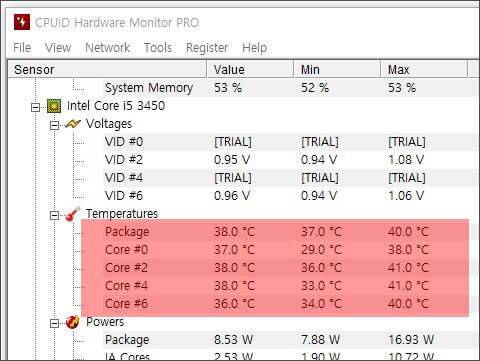480x361 pixels.
Task: Click Package power max 16.93 W
Action: (411, 340)
